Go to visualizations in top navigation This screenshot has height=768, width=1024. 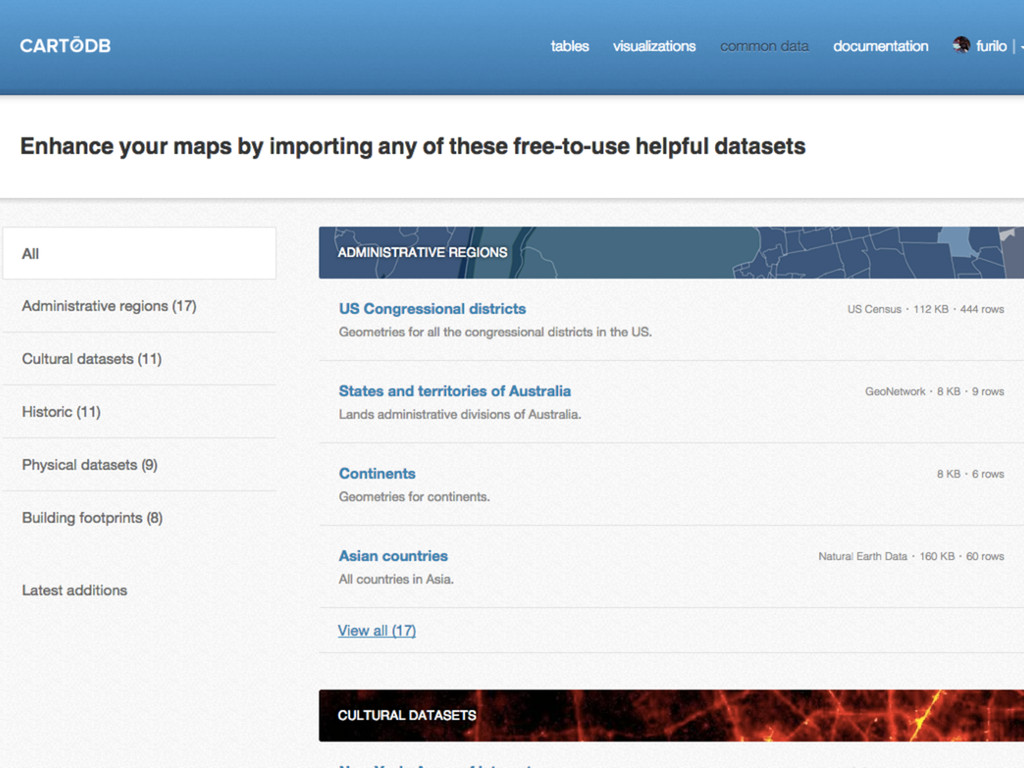pos(654,46)
